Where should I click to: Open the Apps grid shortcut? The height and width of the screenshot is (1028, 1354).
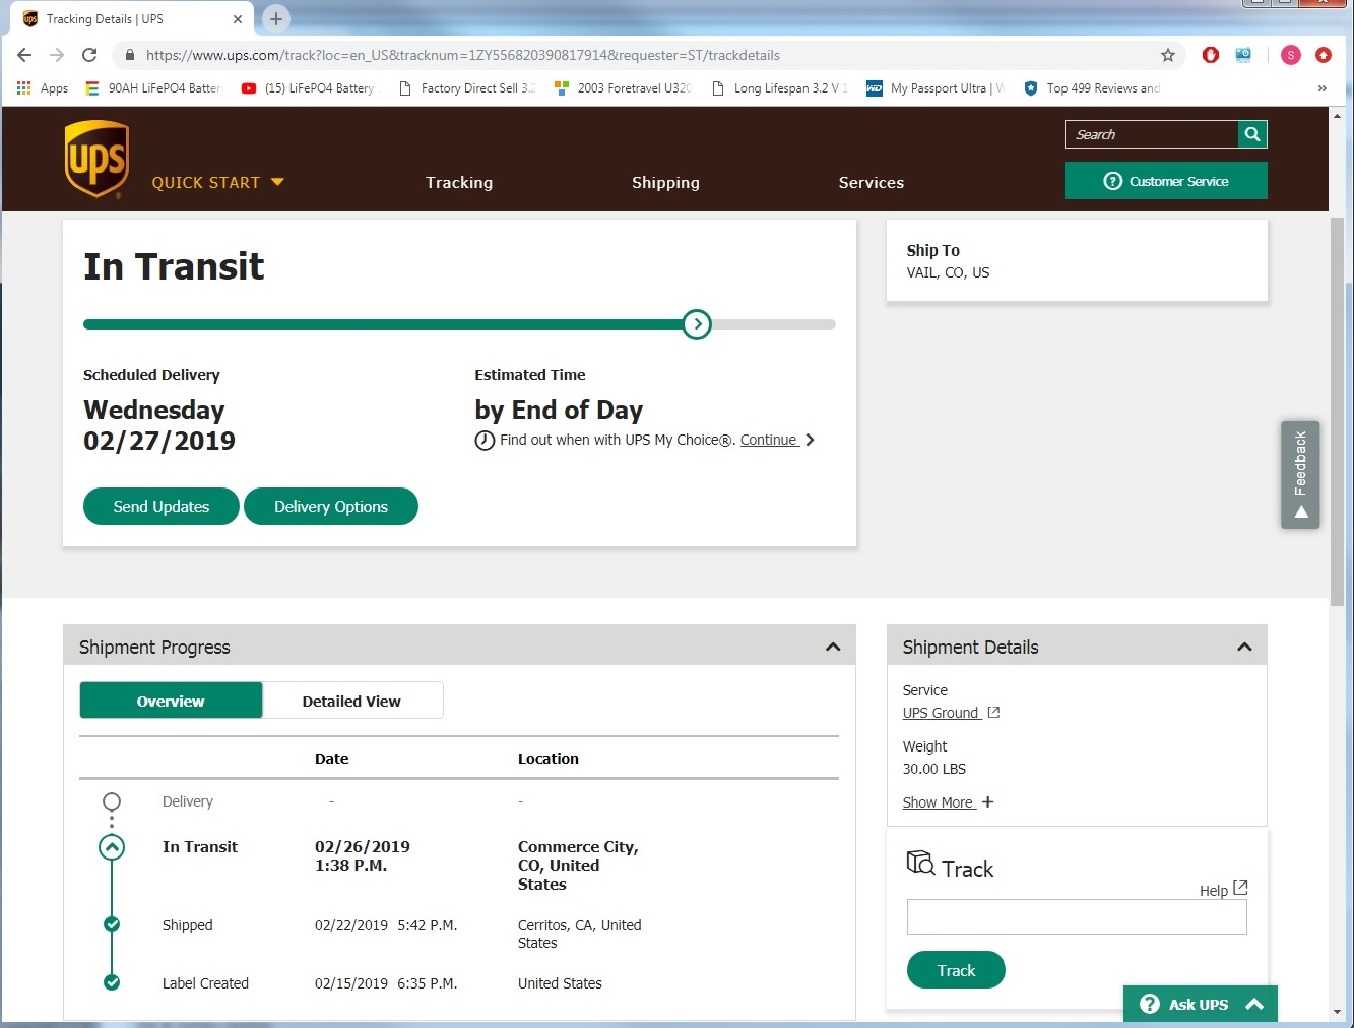pos(42,88)
